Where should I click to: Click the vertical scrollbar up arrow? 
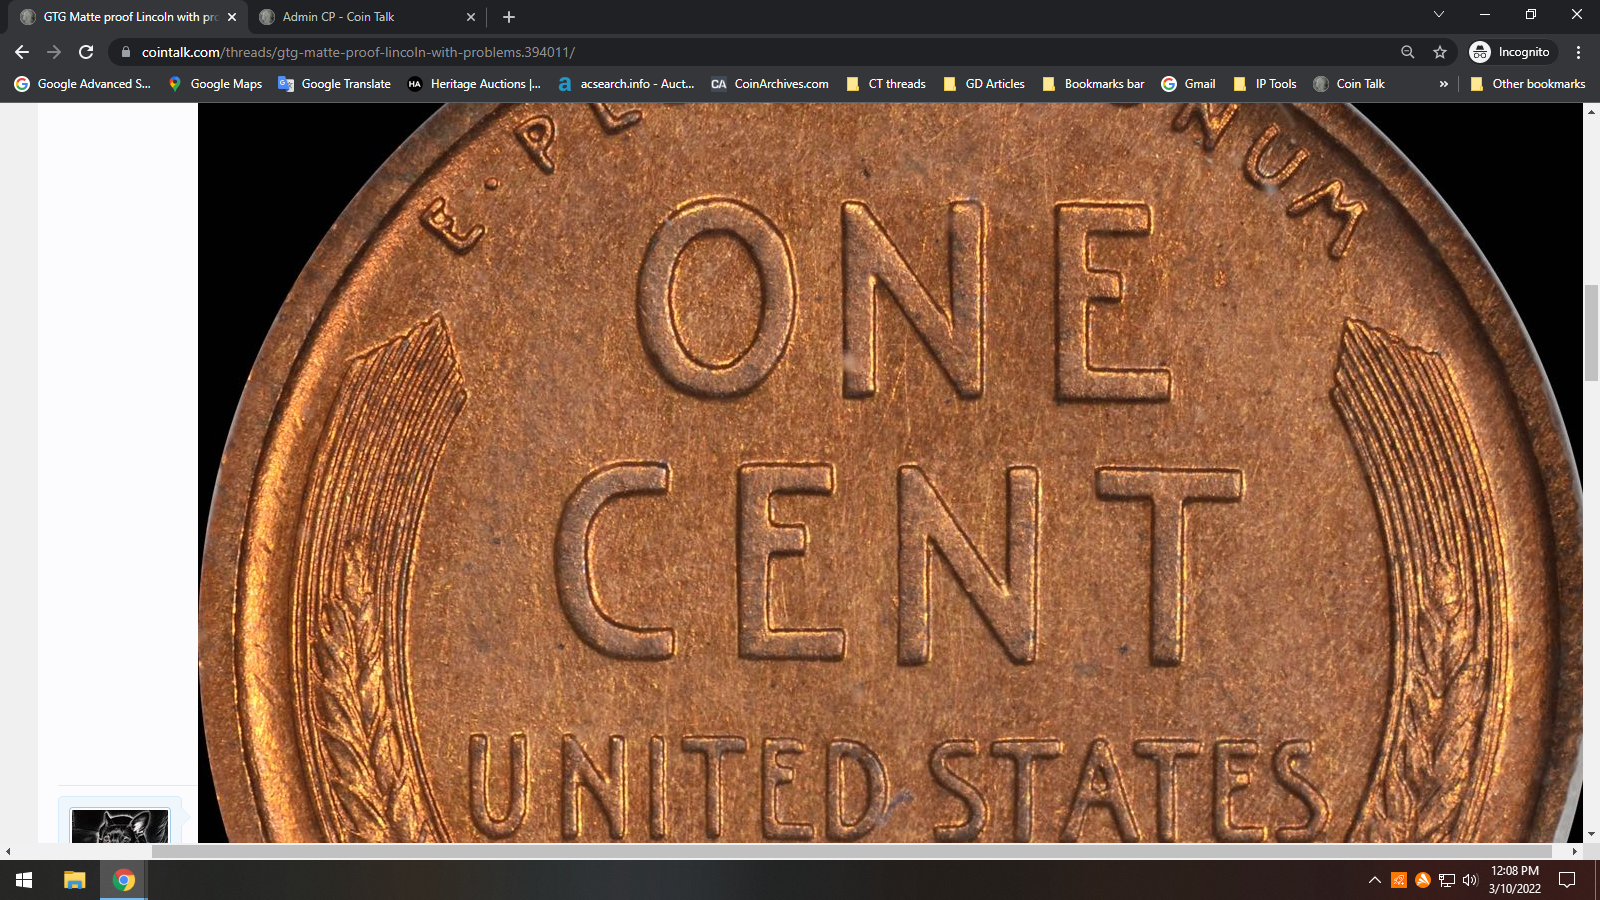click(1591, 110)
